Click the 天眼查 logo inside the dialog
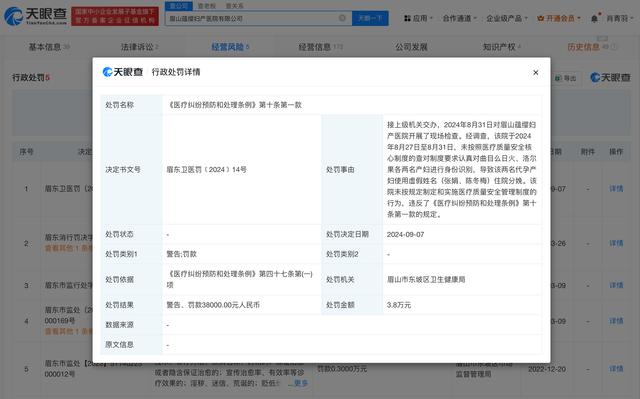 (x=122, y=72)
